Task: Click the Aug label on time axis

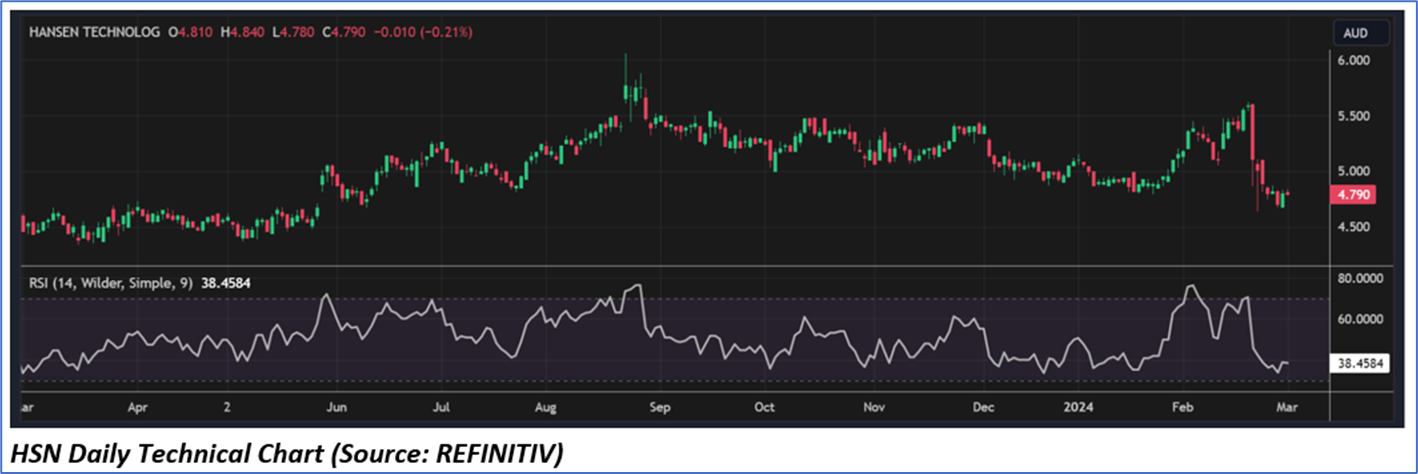Action: pyautogui.click(x=545, y=408)
